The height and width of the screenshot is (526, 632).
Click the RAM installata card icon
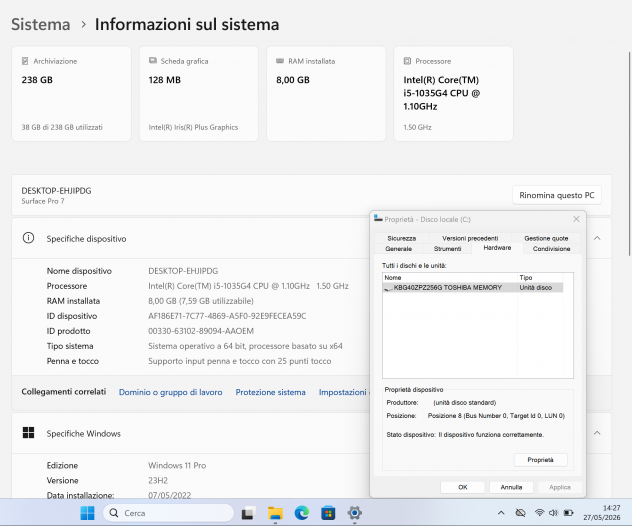pyautogui.click(x=280, y=61)
